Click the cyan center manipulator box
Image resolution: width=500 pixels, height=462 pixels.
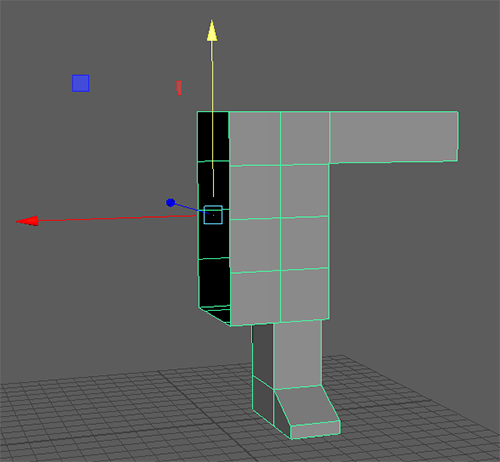(213, 215)
